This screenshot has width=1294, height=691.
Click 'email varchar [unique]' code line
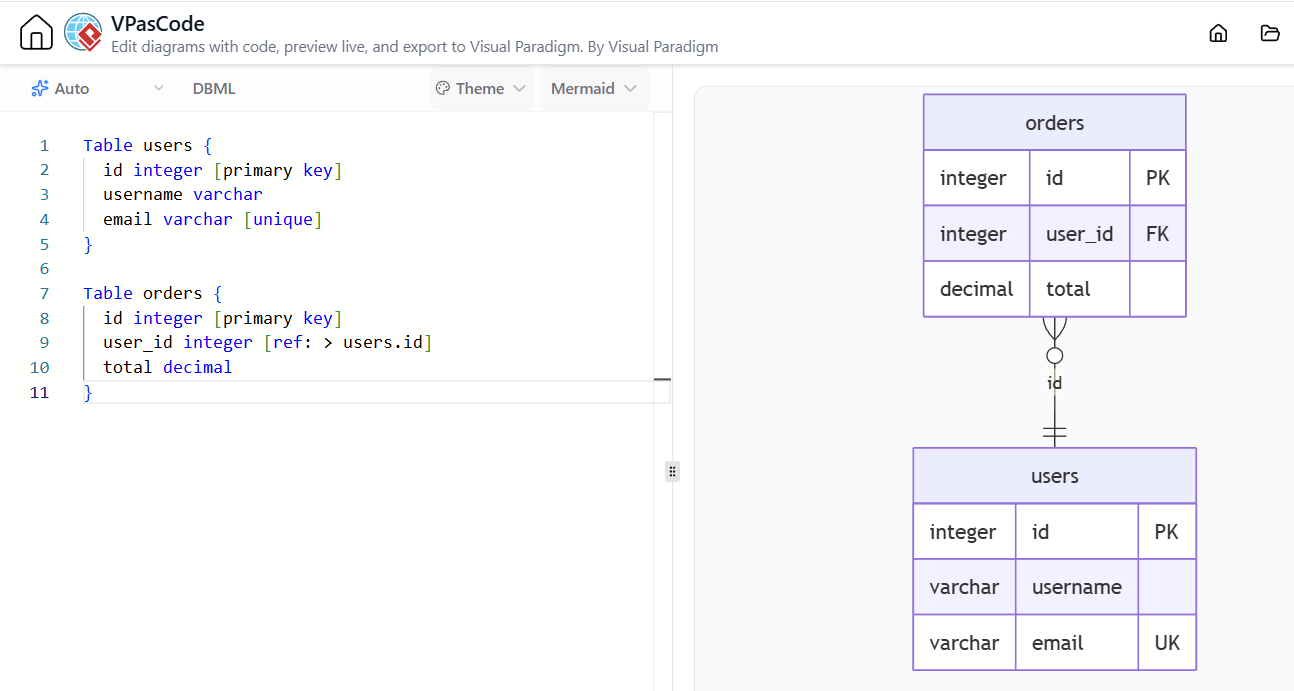pyautogui.click(x=213, y=219)
